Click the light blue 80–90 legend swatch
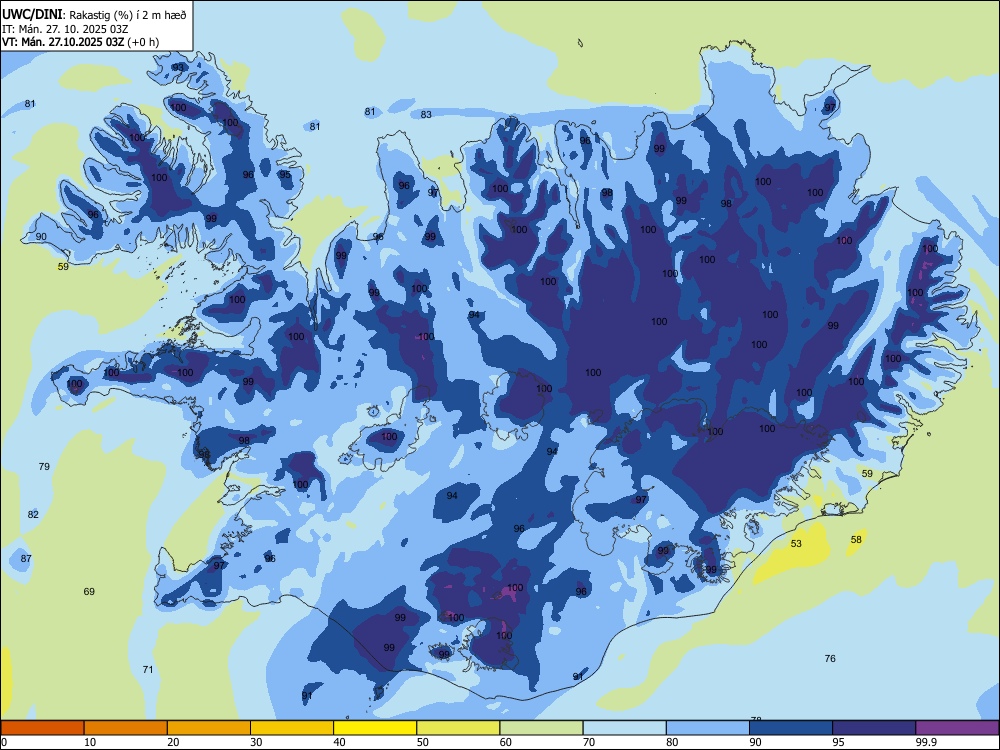This screenshot has width=1000, height=750. tap(708, 728)
